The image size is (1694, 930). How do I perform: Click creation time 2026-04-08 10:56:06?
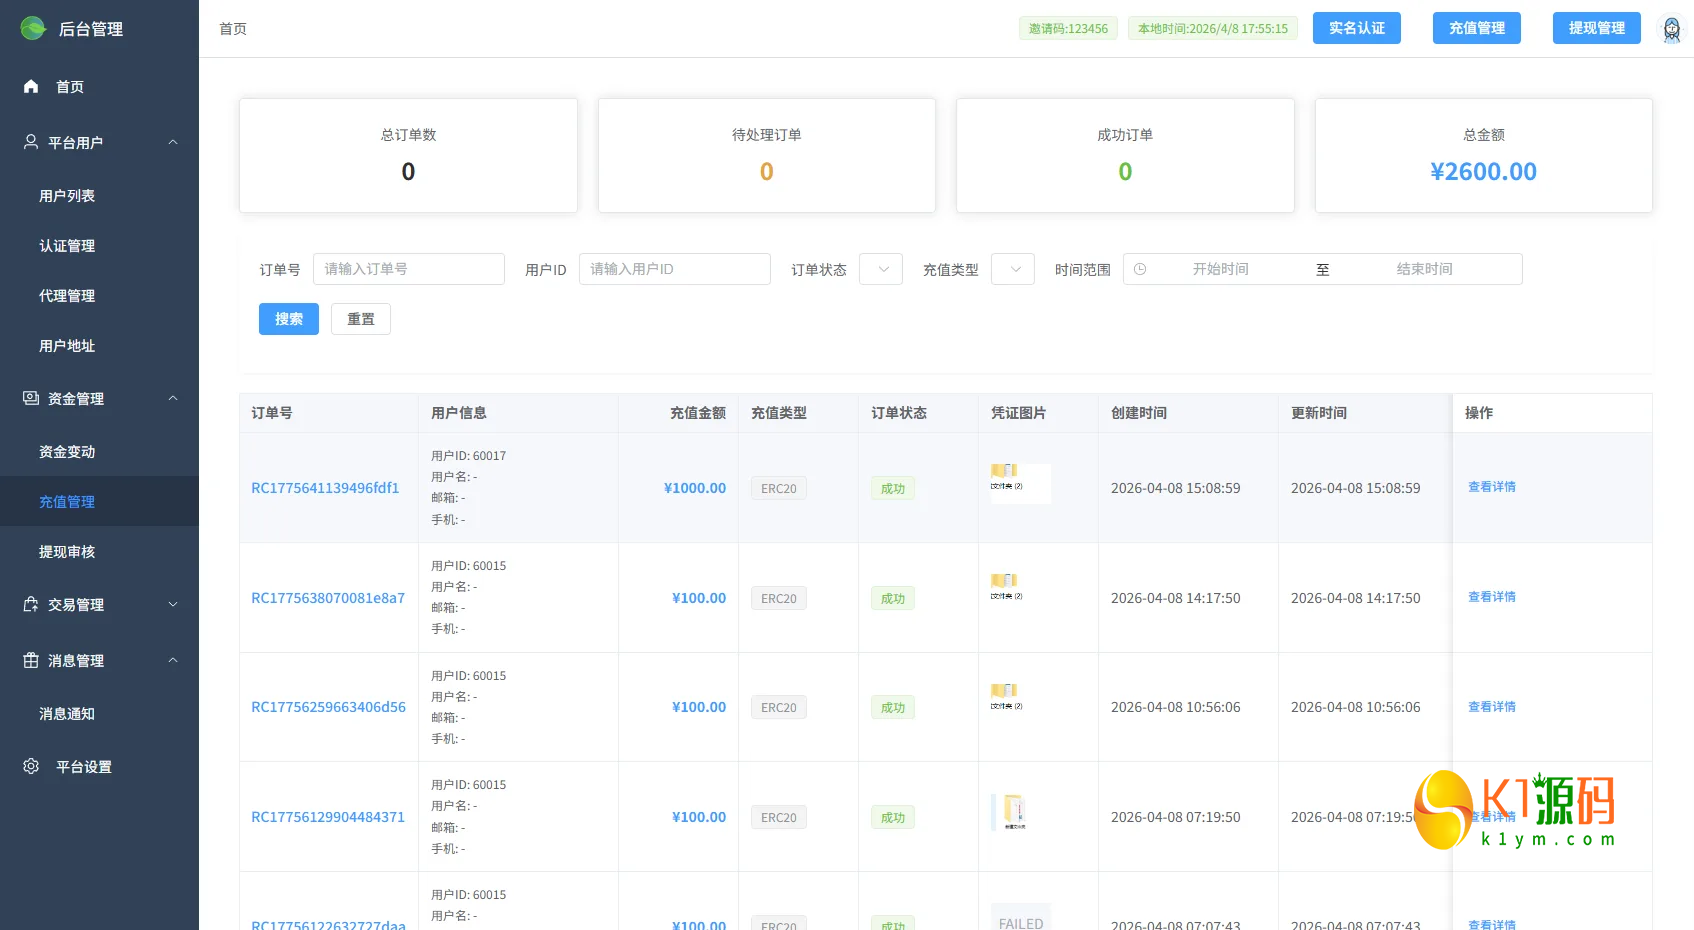tap(1175, 707)
